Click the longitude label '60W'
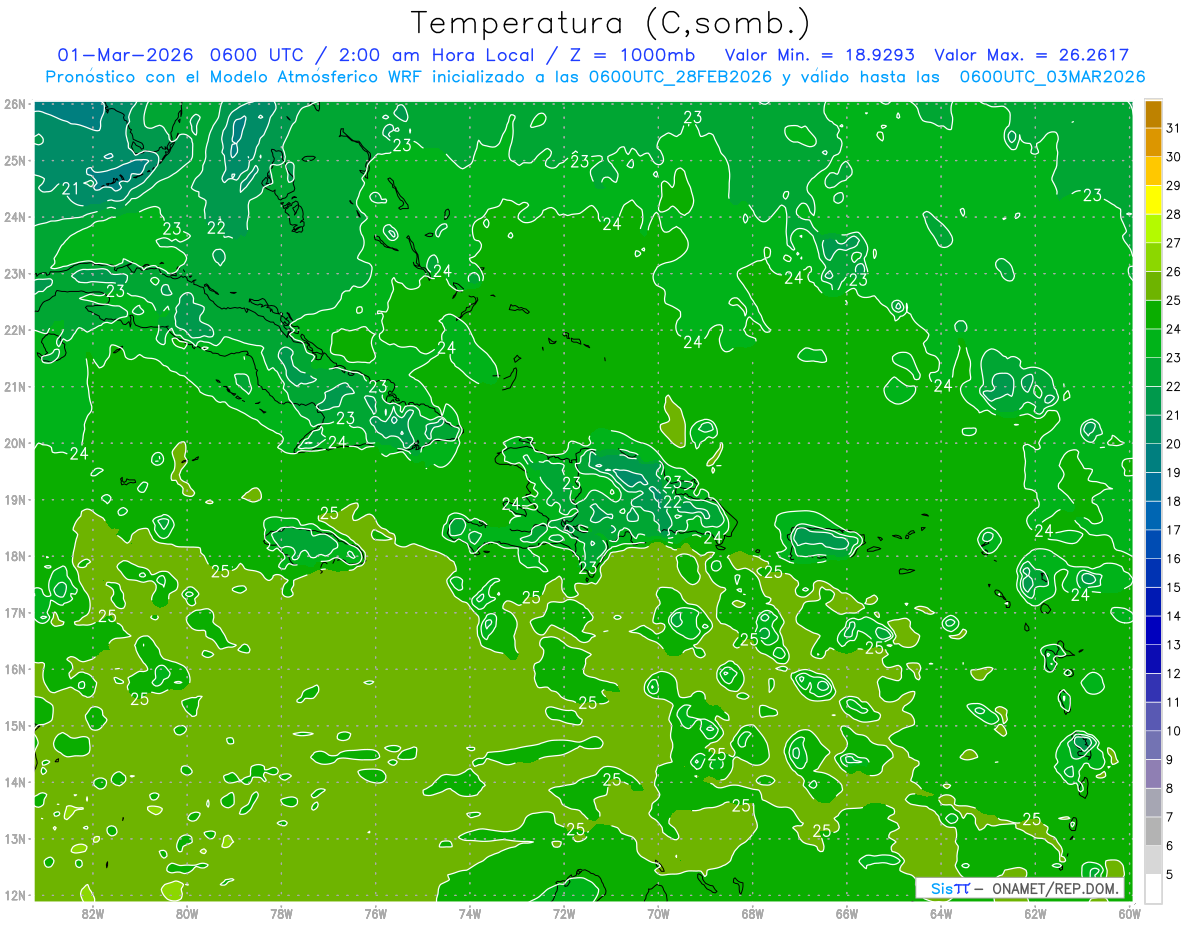This screenshot has width=1200, height=927. click(x=1129, y=913)
